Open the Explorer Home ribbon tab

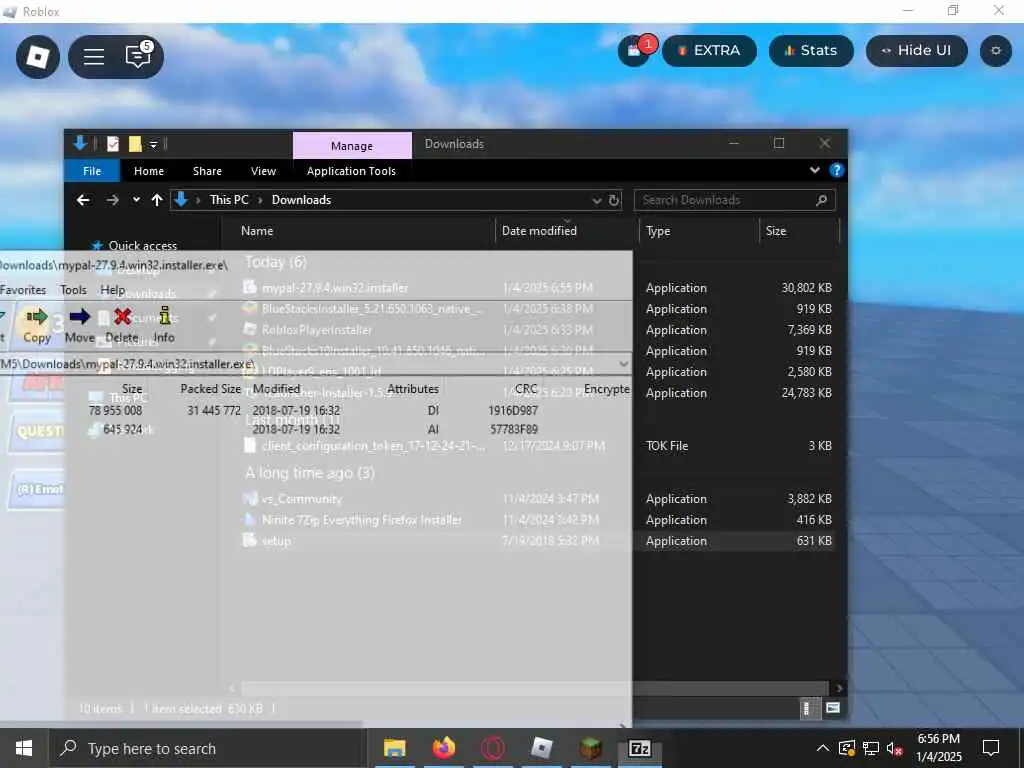coord(149,171)
